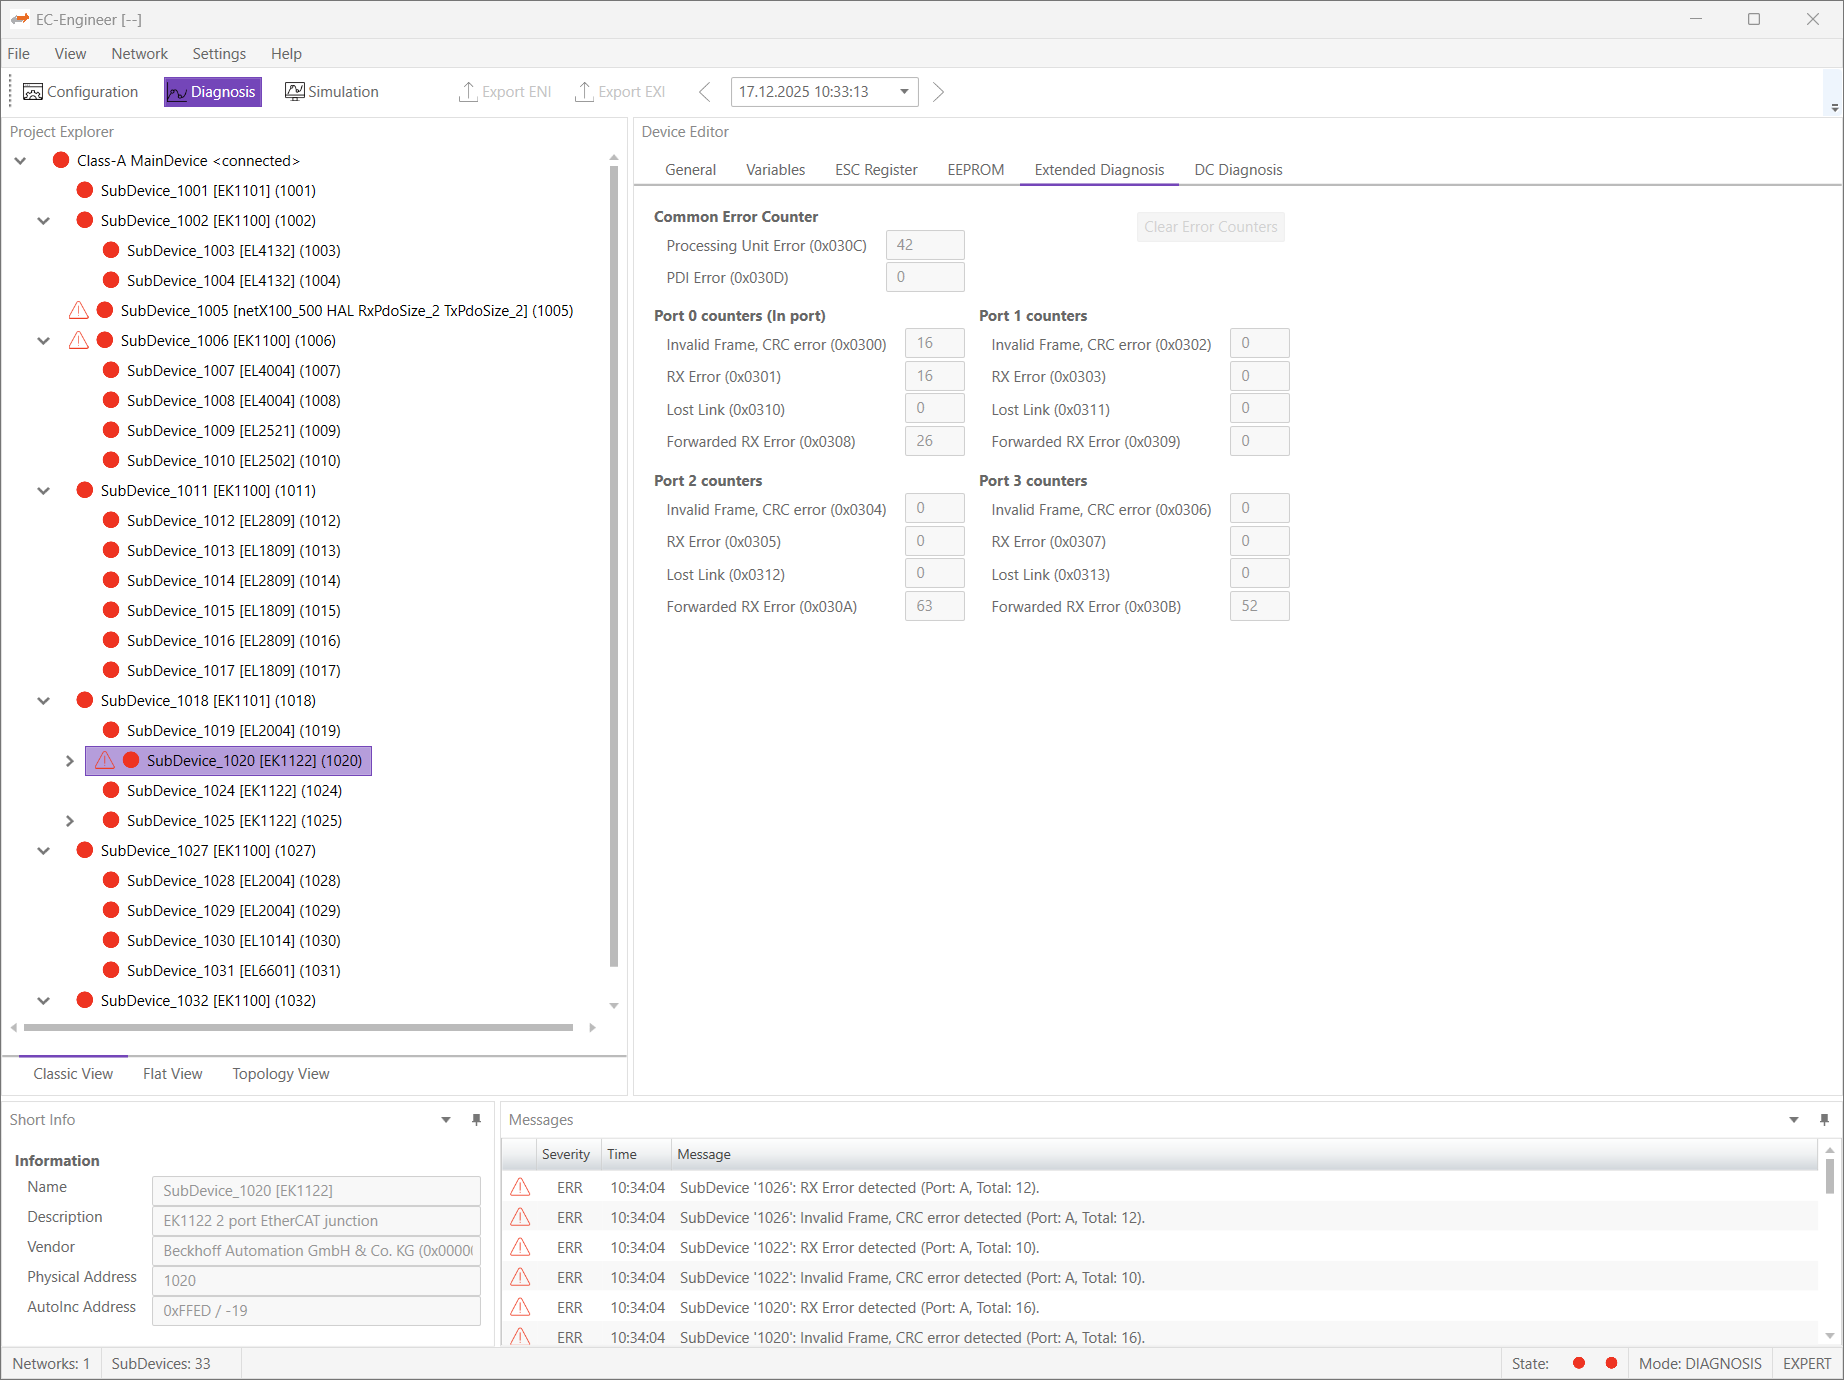Viewport: 1844px width, 1380px height.
Task: Click the Physical Address field showing 1020
Action: (316, 1280)
